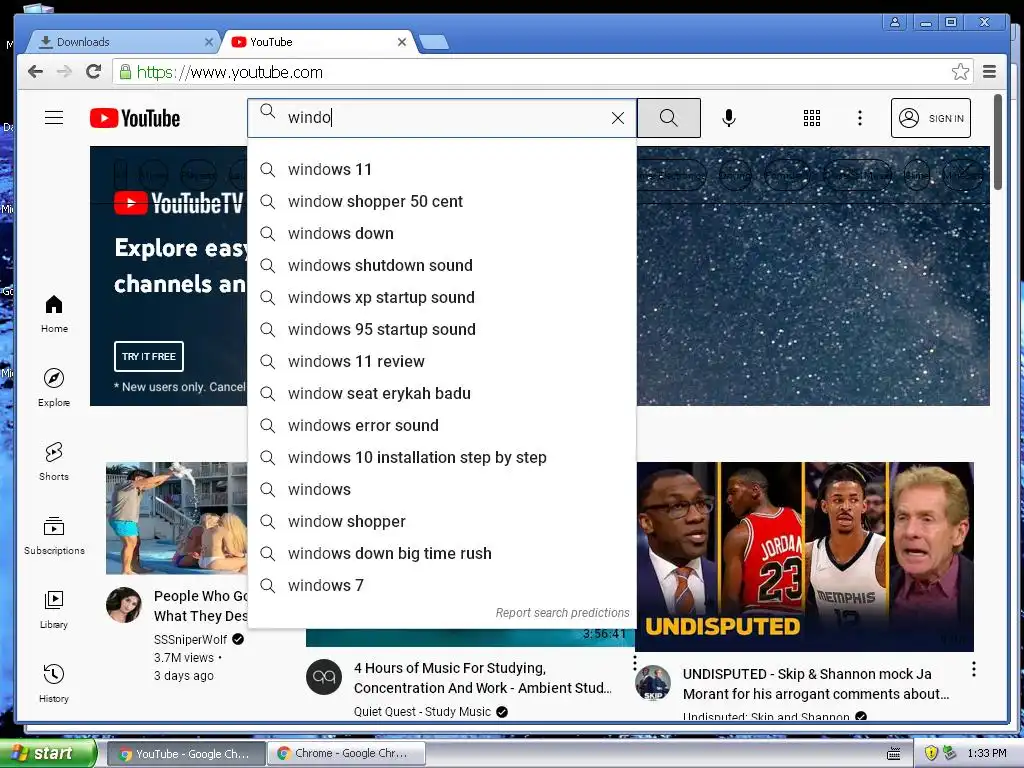Click the YouTube logo
This screenshot has width=1024, height=768.
point(135,118)
